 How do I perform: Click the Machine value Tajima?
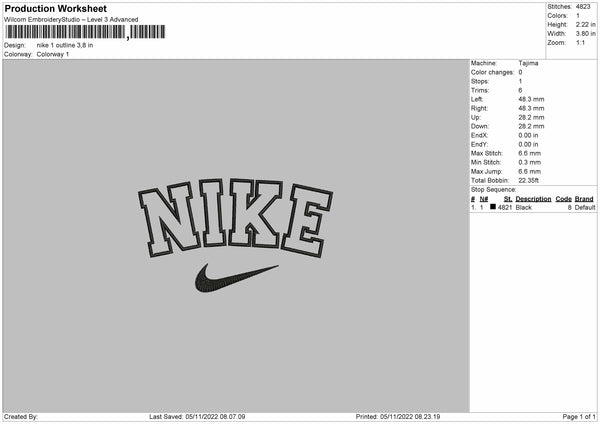pyautogui.click(x=528, y=63)
